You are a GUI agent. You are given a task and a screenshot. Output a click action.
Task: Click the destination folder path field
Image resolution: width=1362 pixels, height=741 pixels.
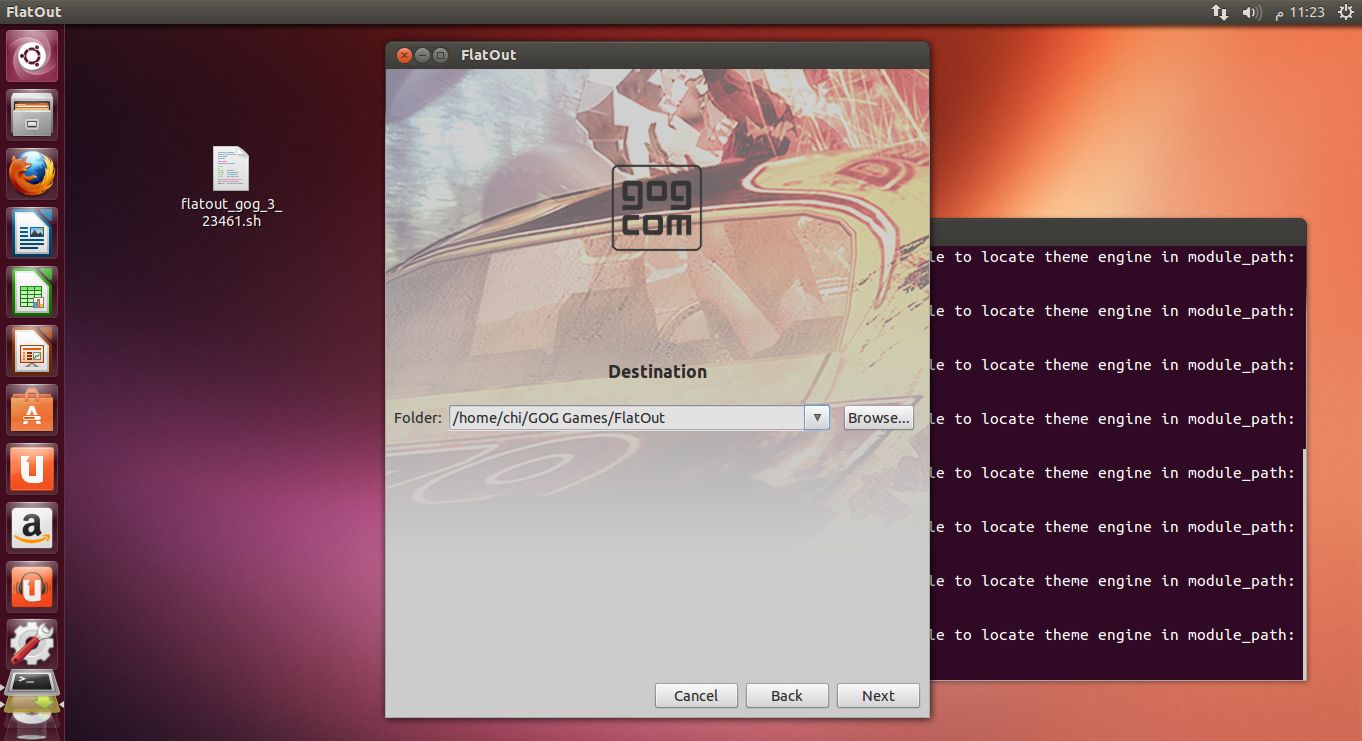[x=627, y=417]
